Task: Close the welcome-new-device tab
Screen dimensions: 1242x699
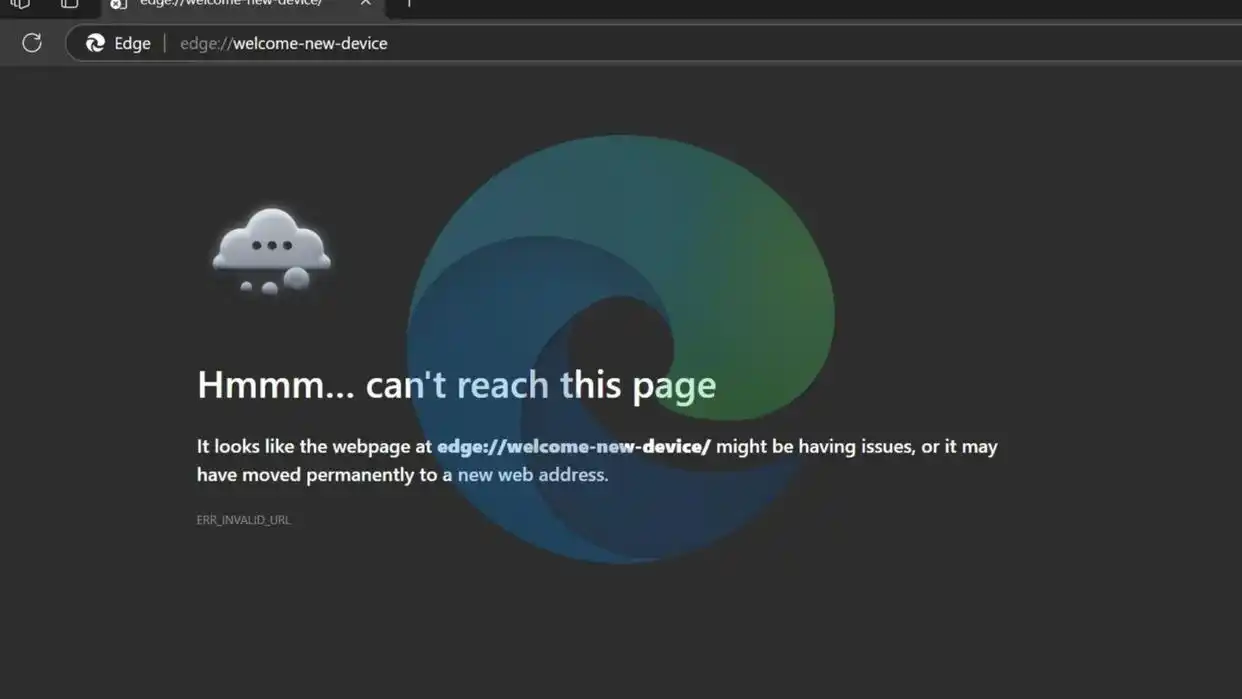Action: click(365, 4)
